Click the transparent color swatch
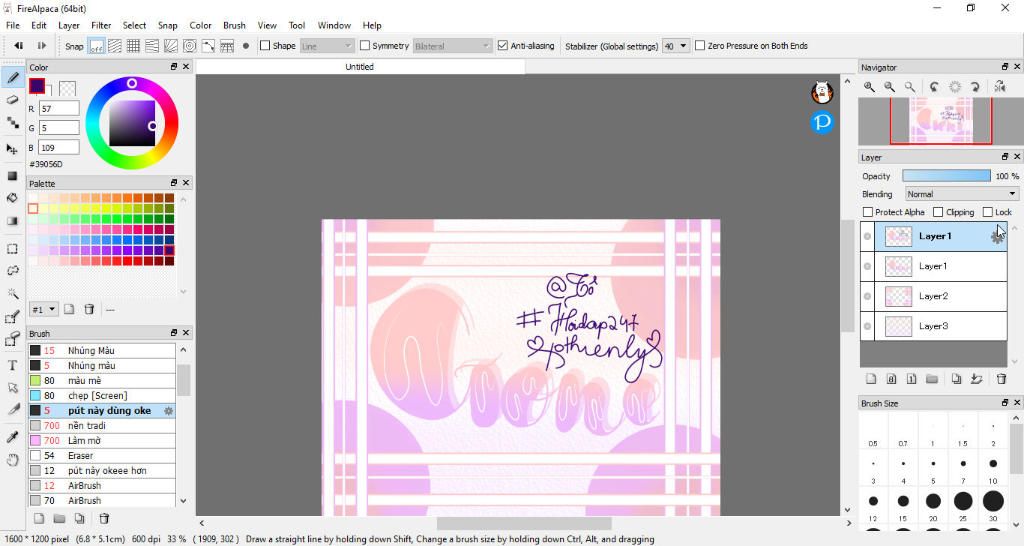 coord(67,88)
